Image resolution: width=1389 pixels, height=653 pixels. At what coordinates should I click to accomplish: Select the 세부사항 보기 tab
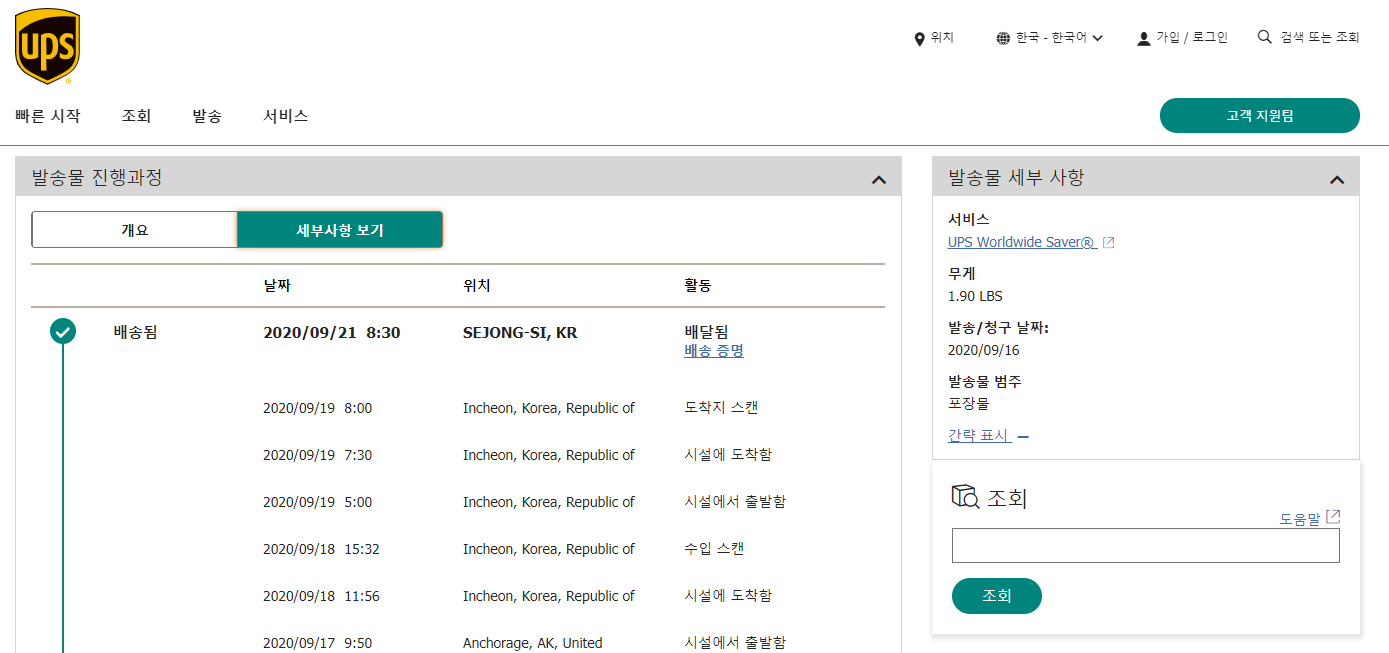tap(340, 229)
